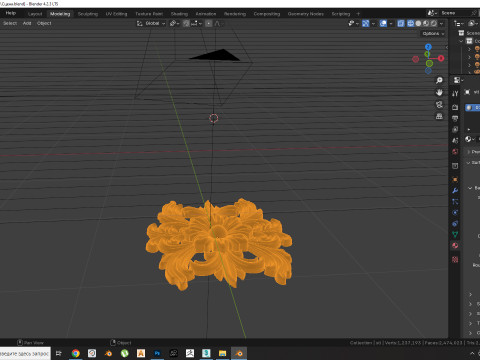Click the pan view hand icon
This screenshot has height=360, width=480.
pyautogui.click(x=439, y=92)
